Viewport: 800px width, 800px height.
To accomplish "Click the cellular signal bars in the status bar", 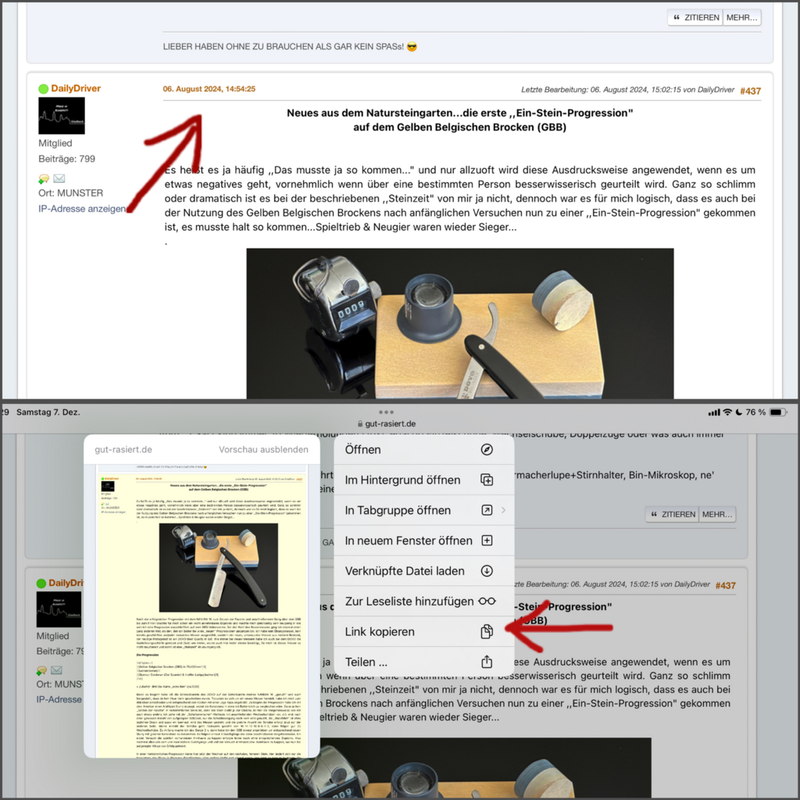I will [x=714, y=412].
